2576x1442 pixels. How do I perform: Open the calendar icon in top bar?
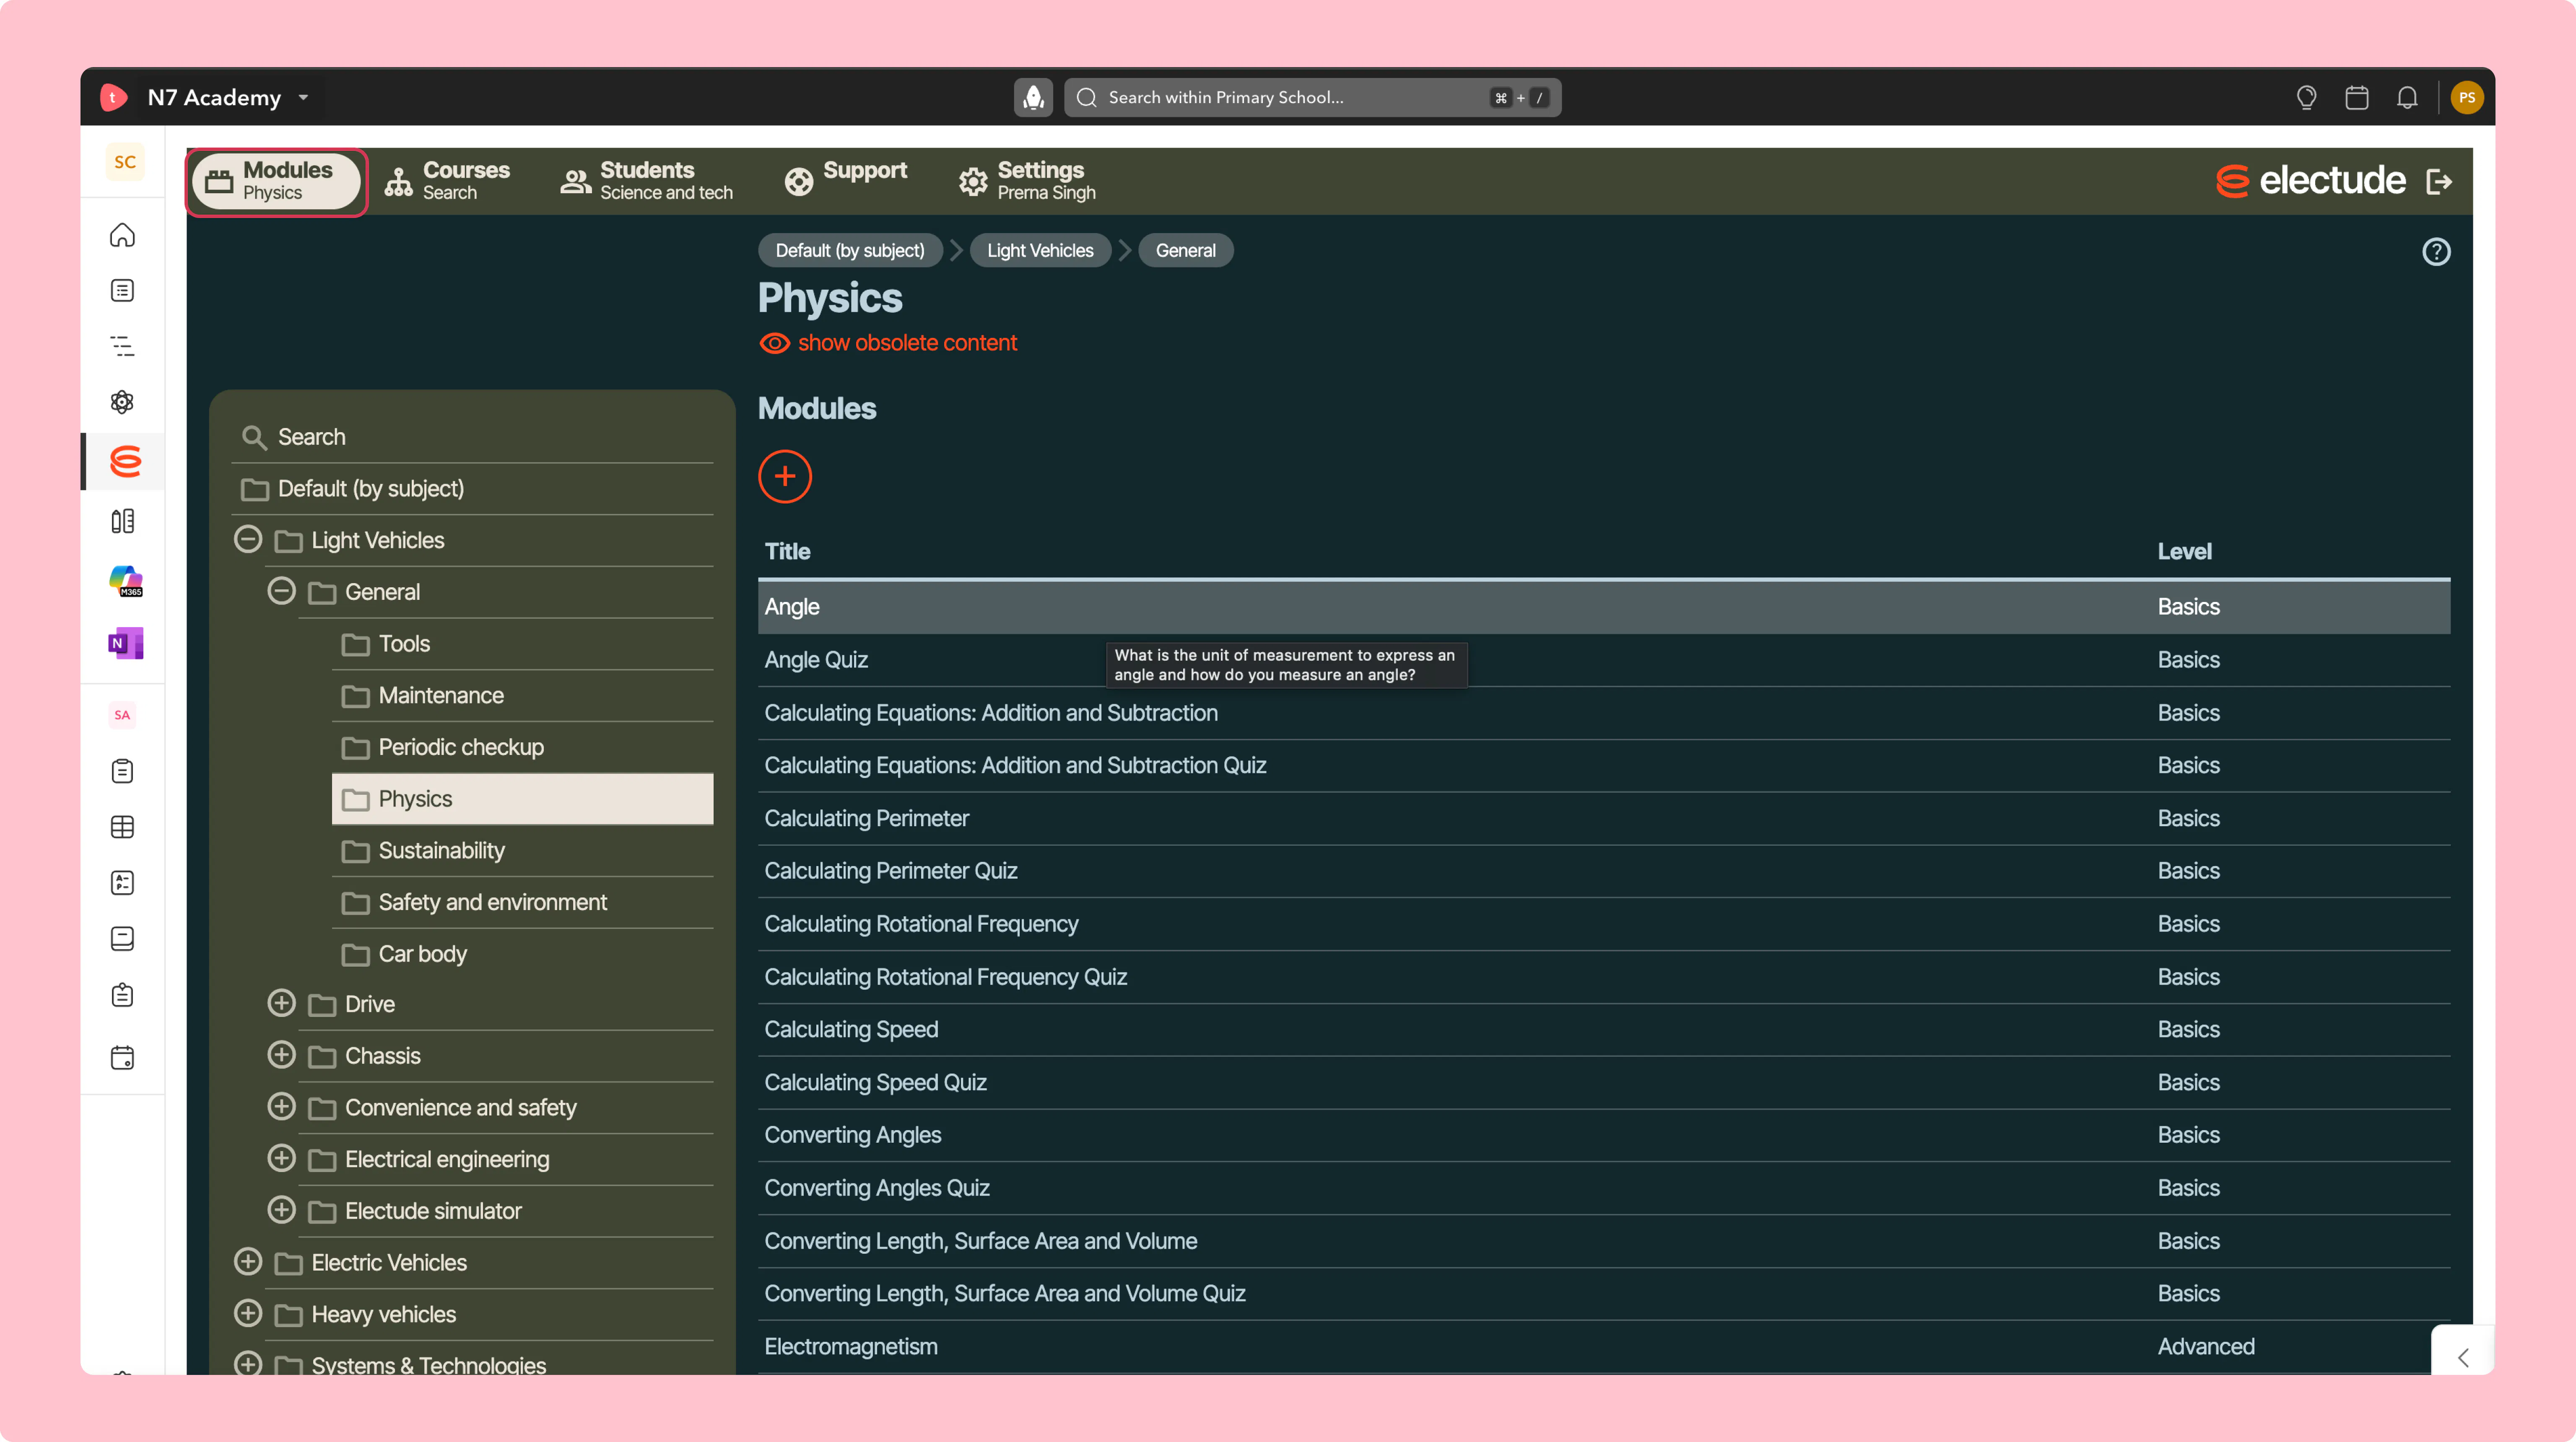point(2357,97)
